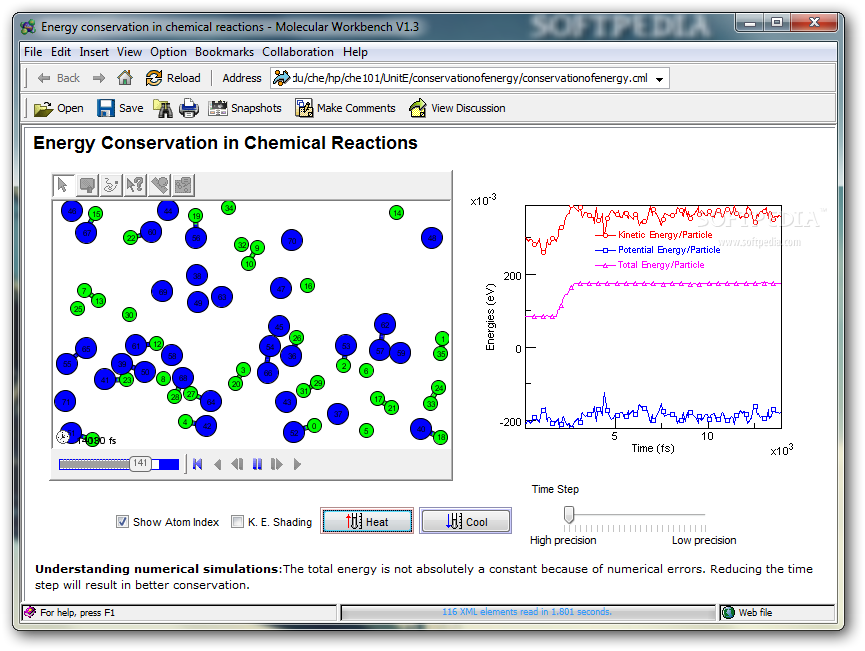
Task: Click the Molecular Workbench title bar icon
Action: point(28,27)
